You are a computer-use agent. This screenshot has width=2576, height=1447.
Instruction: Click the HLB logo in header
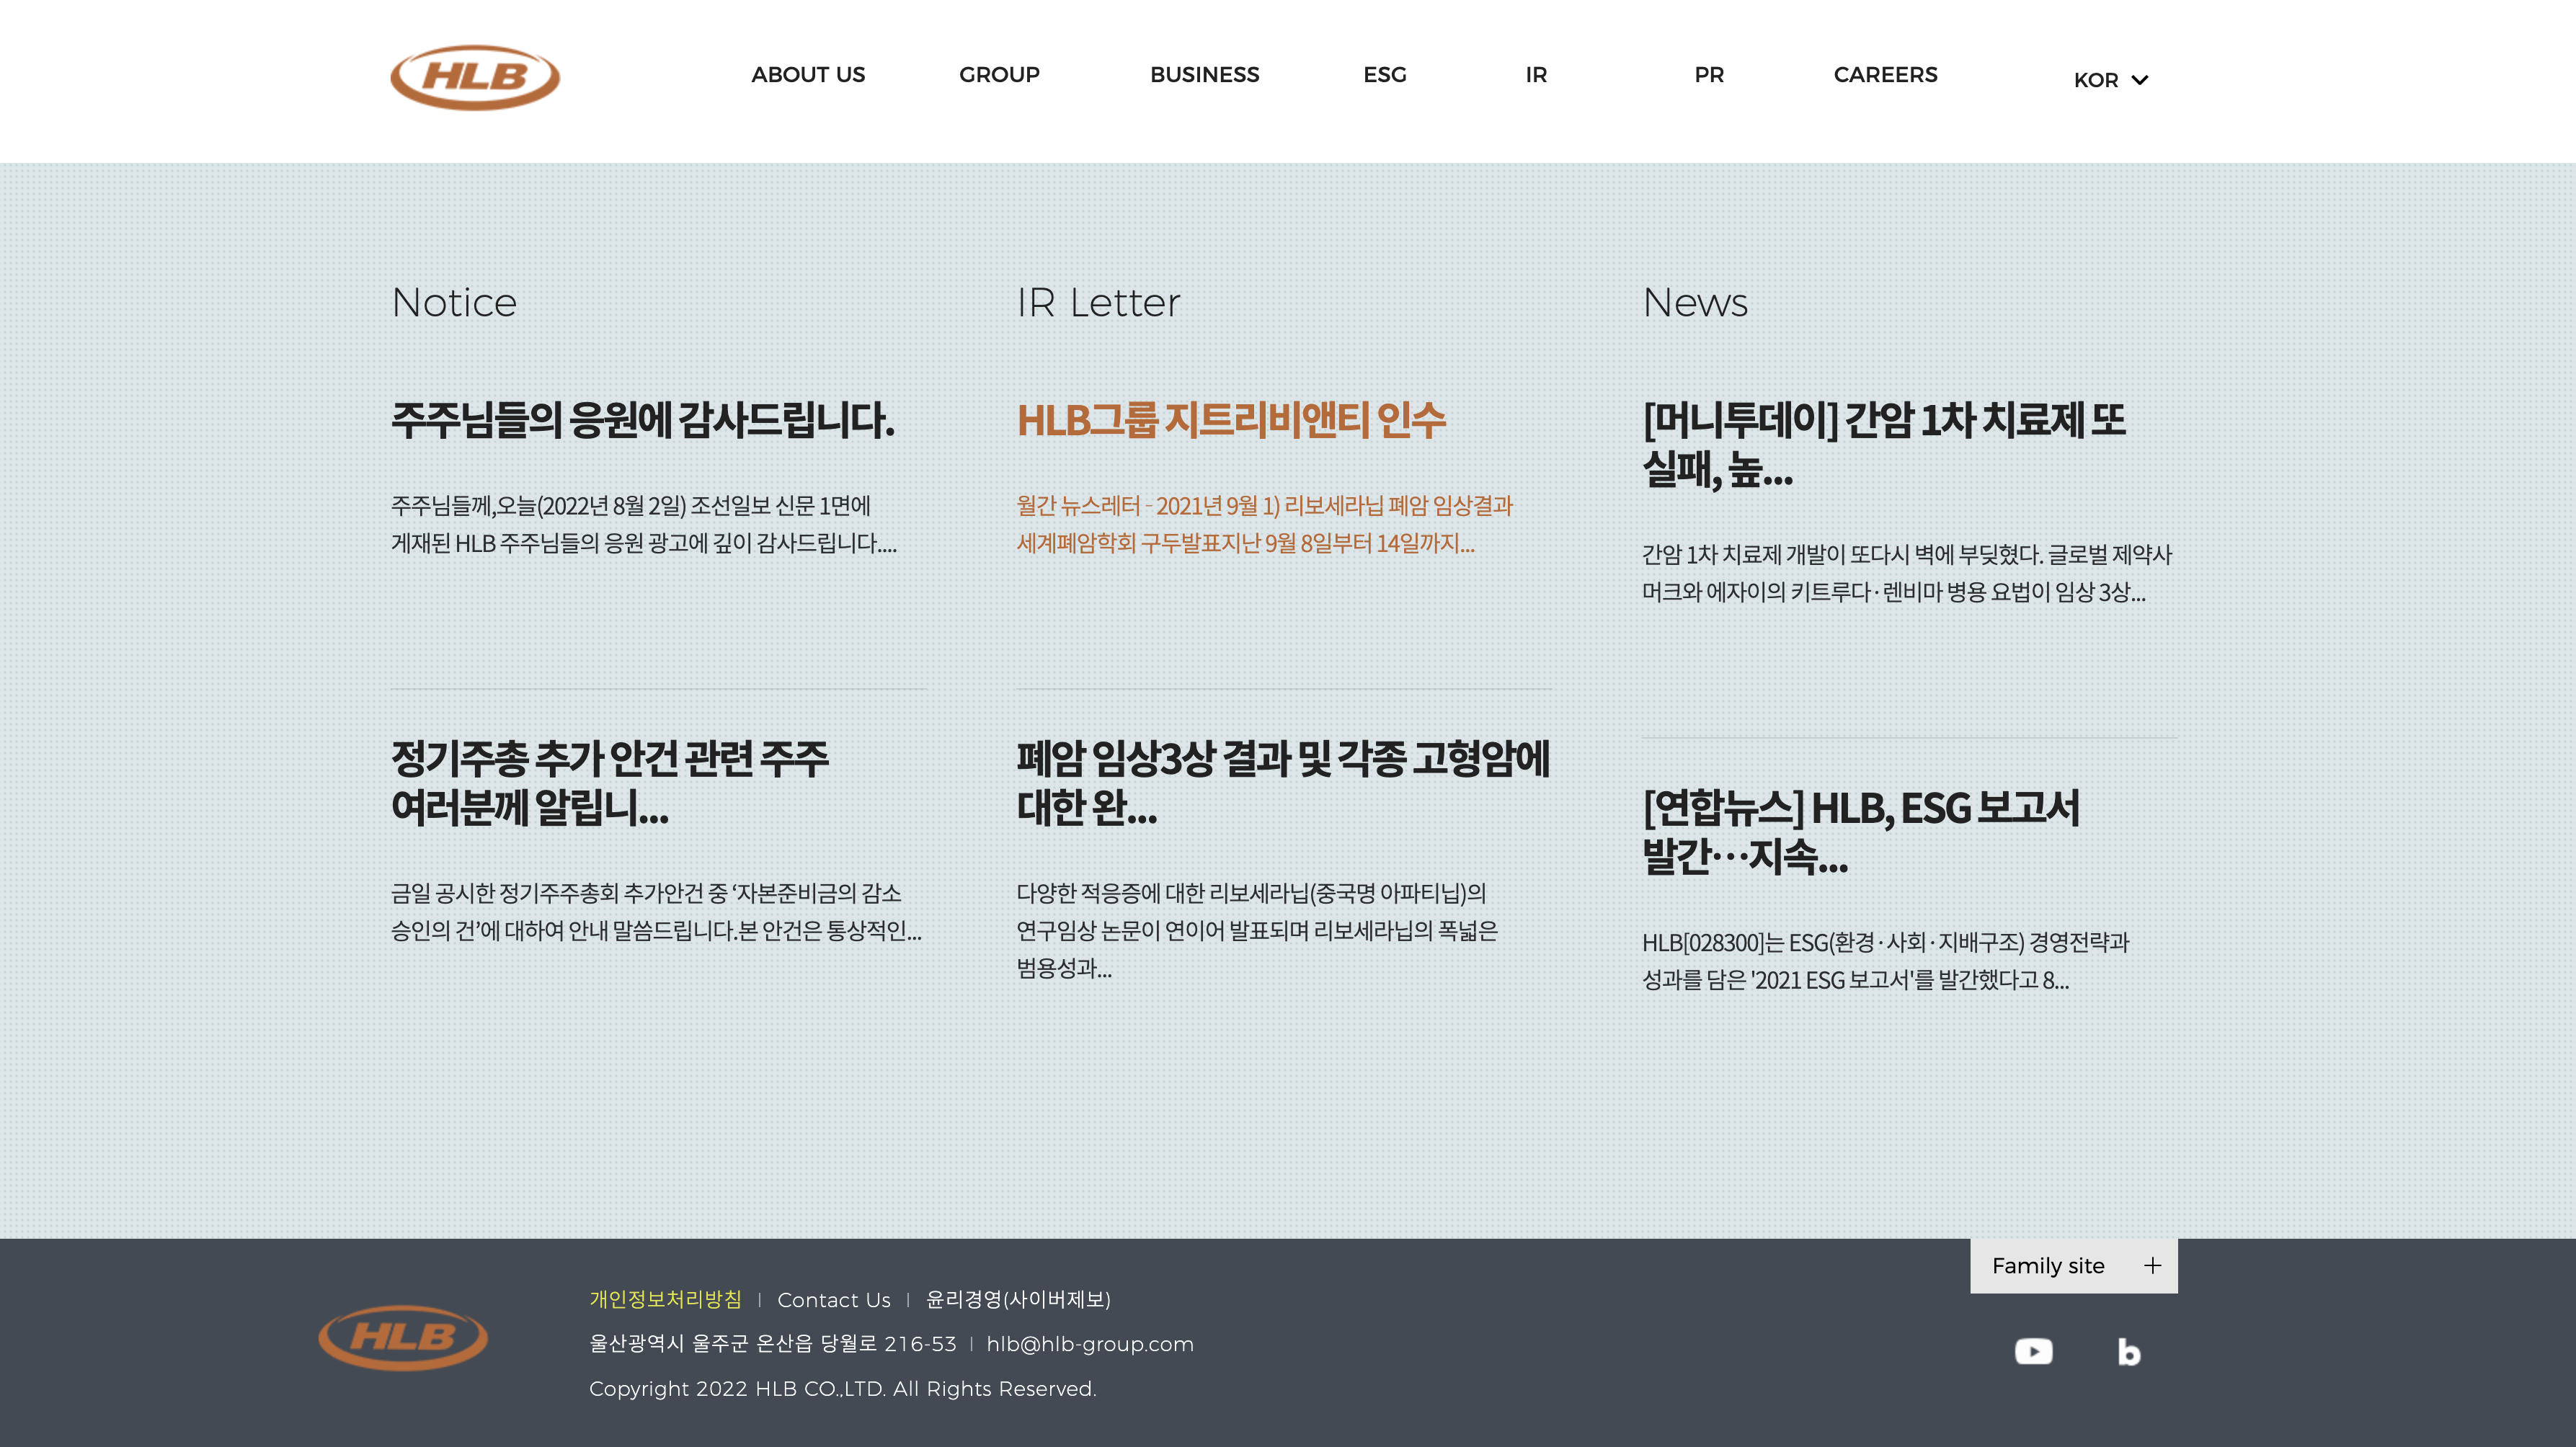[x=474, y=77]
